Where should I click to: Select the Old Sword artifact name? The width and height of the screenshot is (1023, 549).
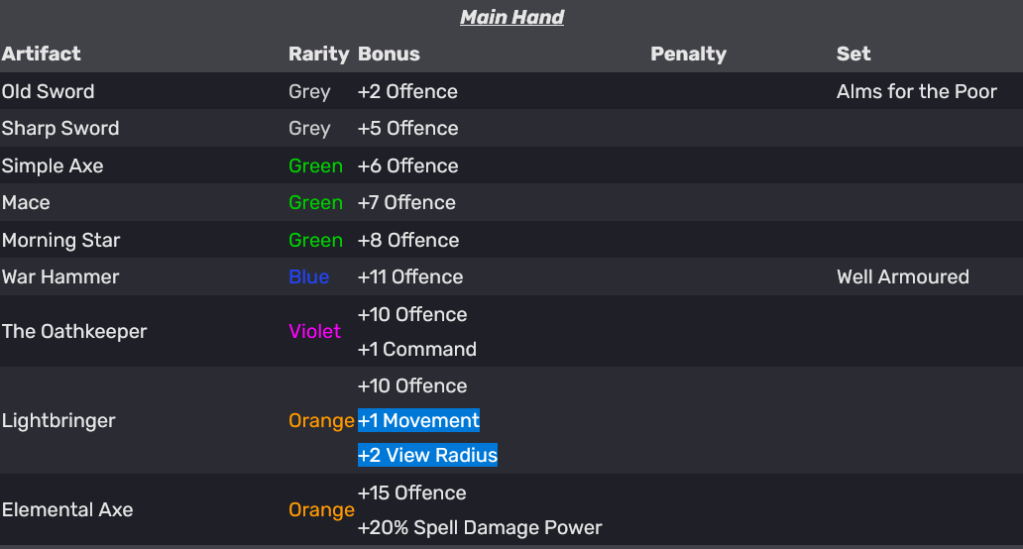tap(48, 92)
